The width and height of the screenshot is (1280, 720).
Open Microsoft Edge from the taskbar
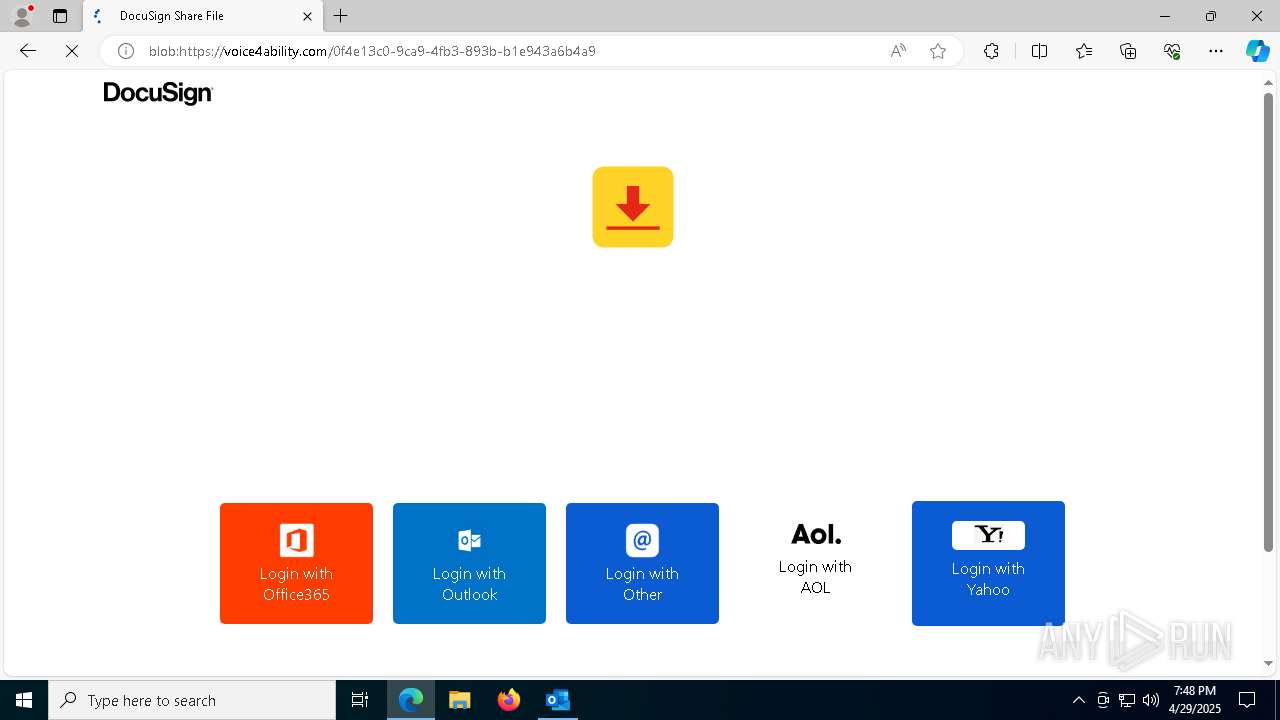tap(411, 700)
